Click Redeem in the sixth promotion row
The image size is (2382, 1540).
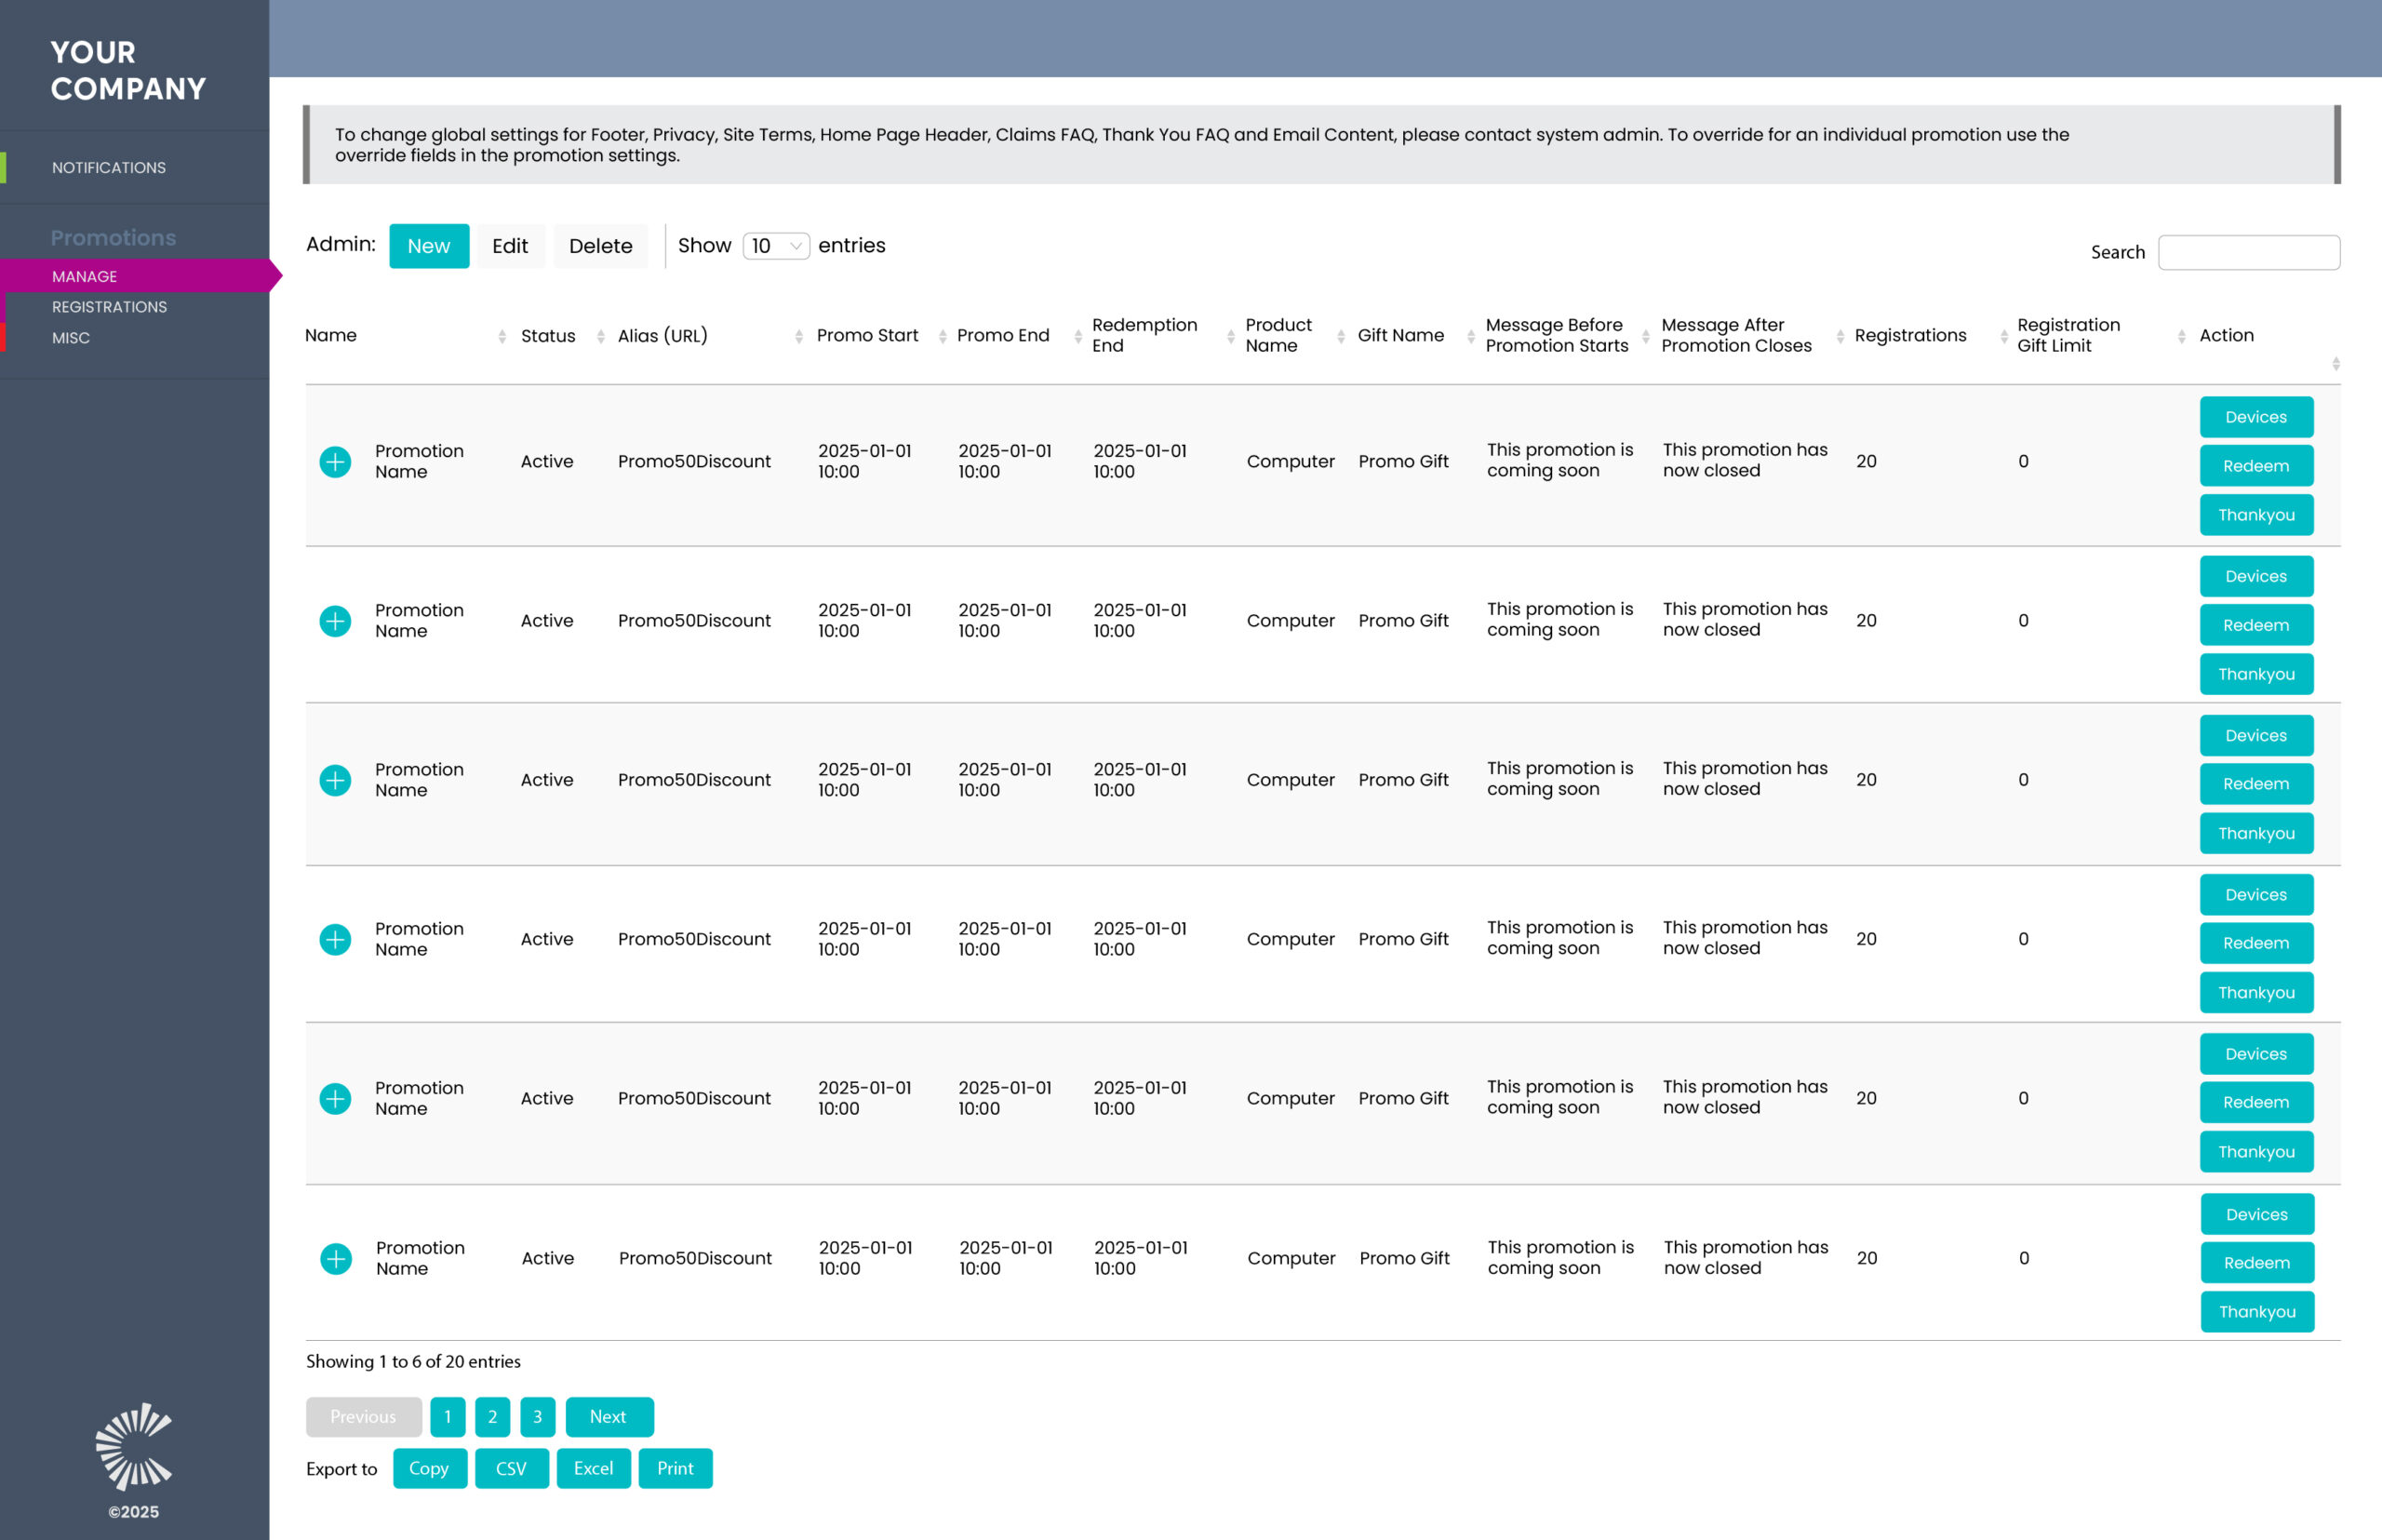(x=2257, y=1263)
